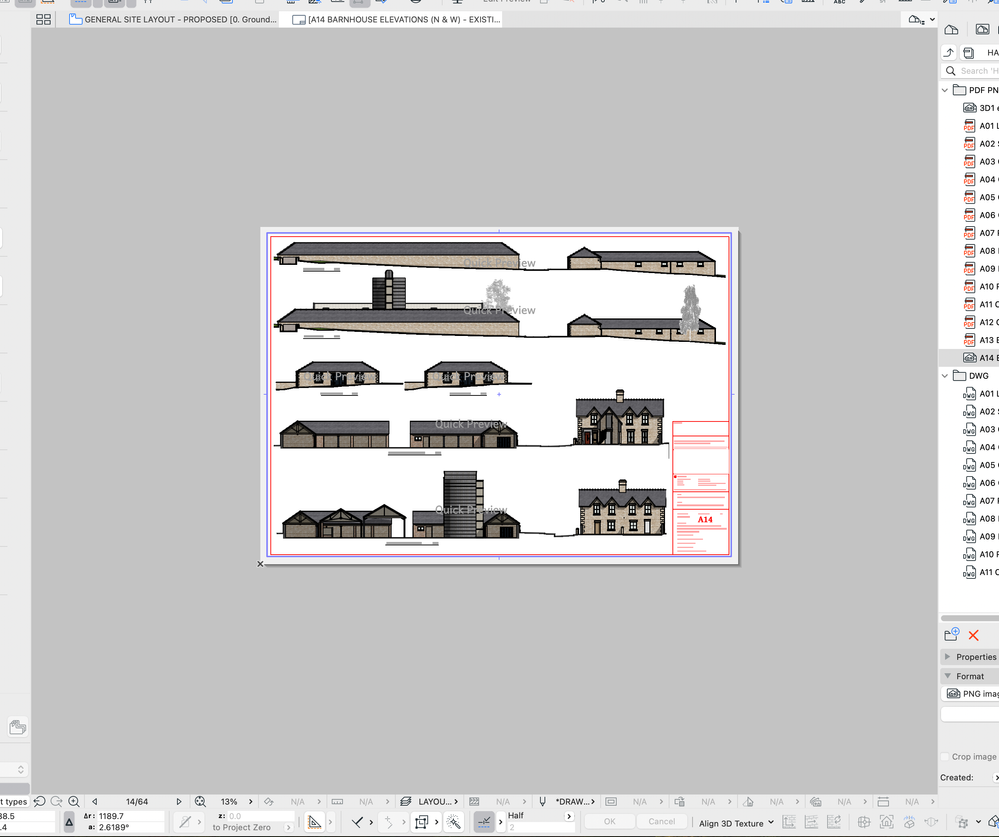999x837 pixels.
Task: Click the quick options bar icon at left
Action: (x=18, y=727)
